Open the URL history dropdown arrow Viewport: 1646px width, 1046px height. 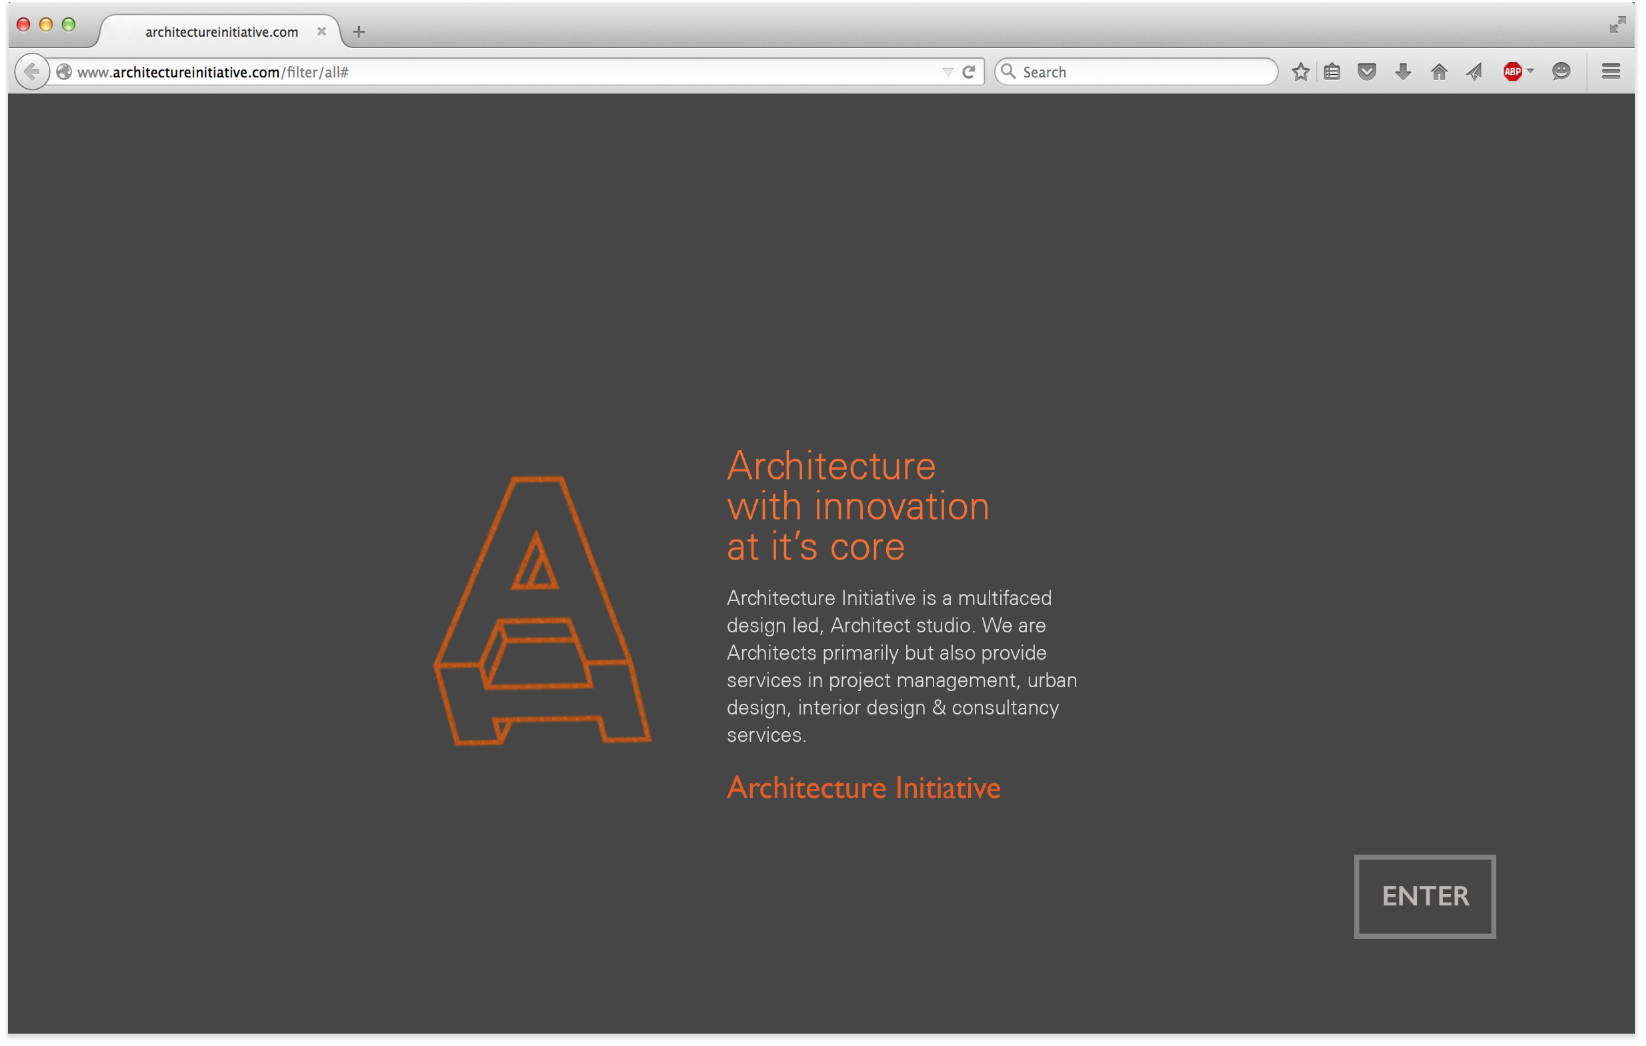click(x=948, y=72)
